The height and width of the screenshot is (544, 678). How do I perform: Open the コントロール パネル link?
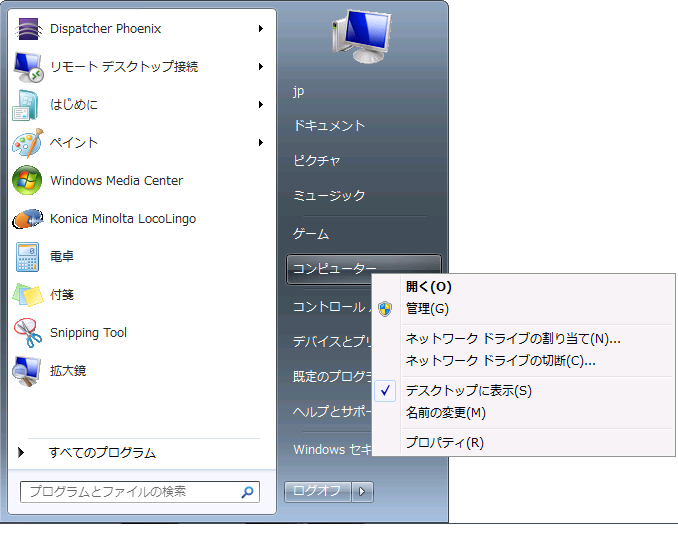[x=332, y=307]
